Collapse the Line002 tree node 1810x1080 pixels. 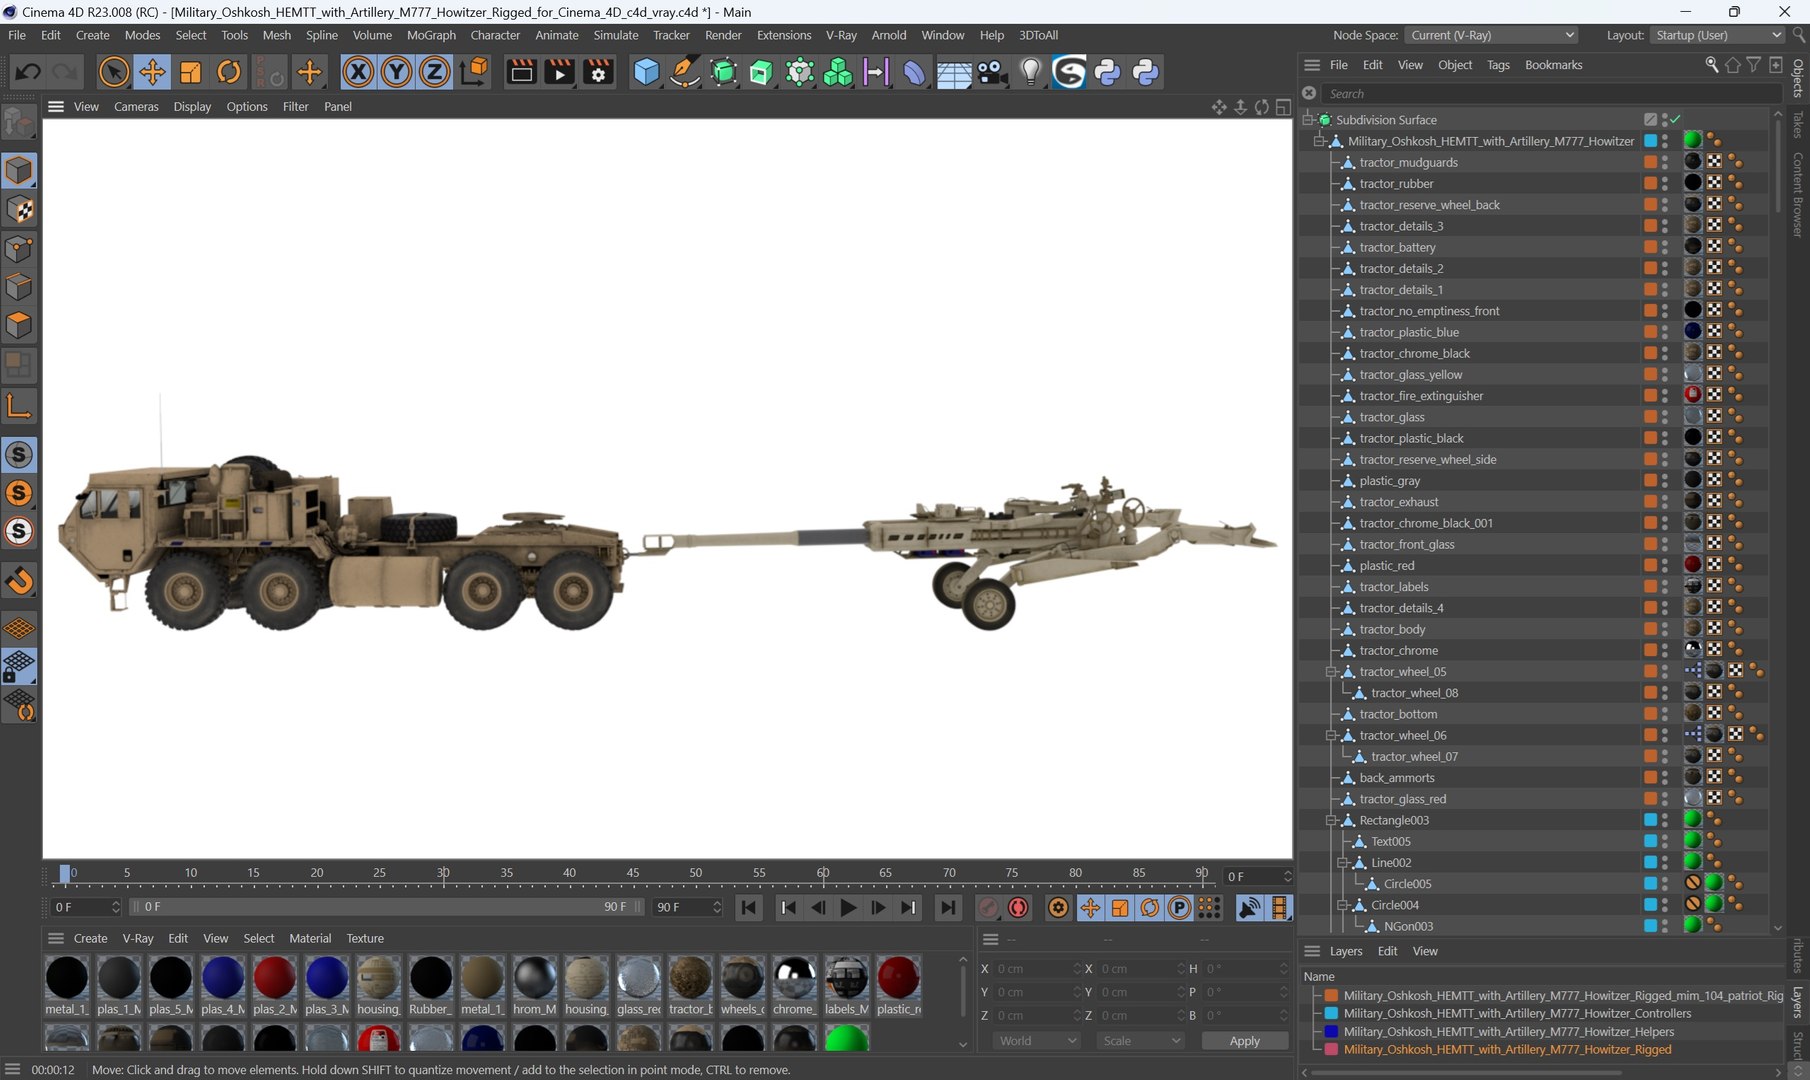pos(1344,863)
